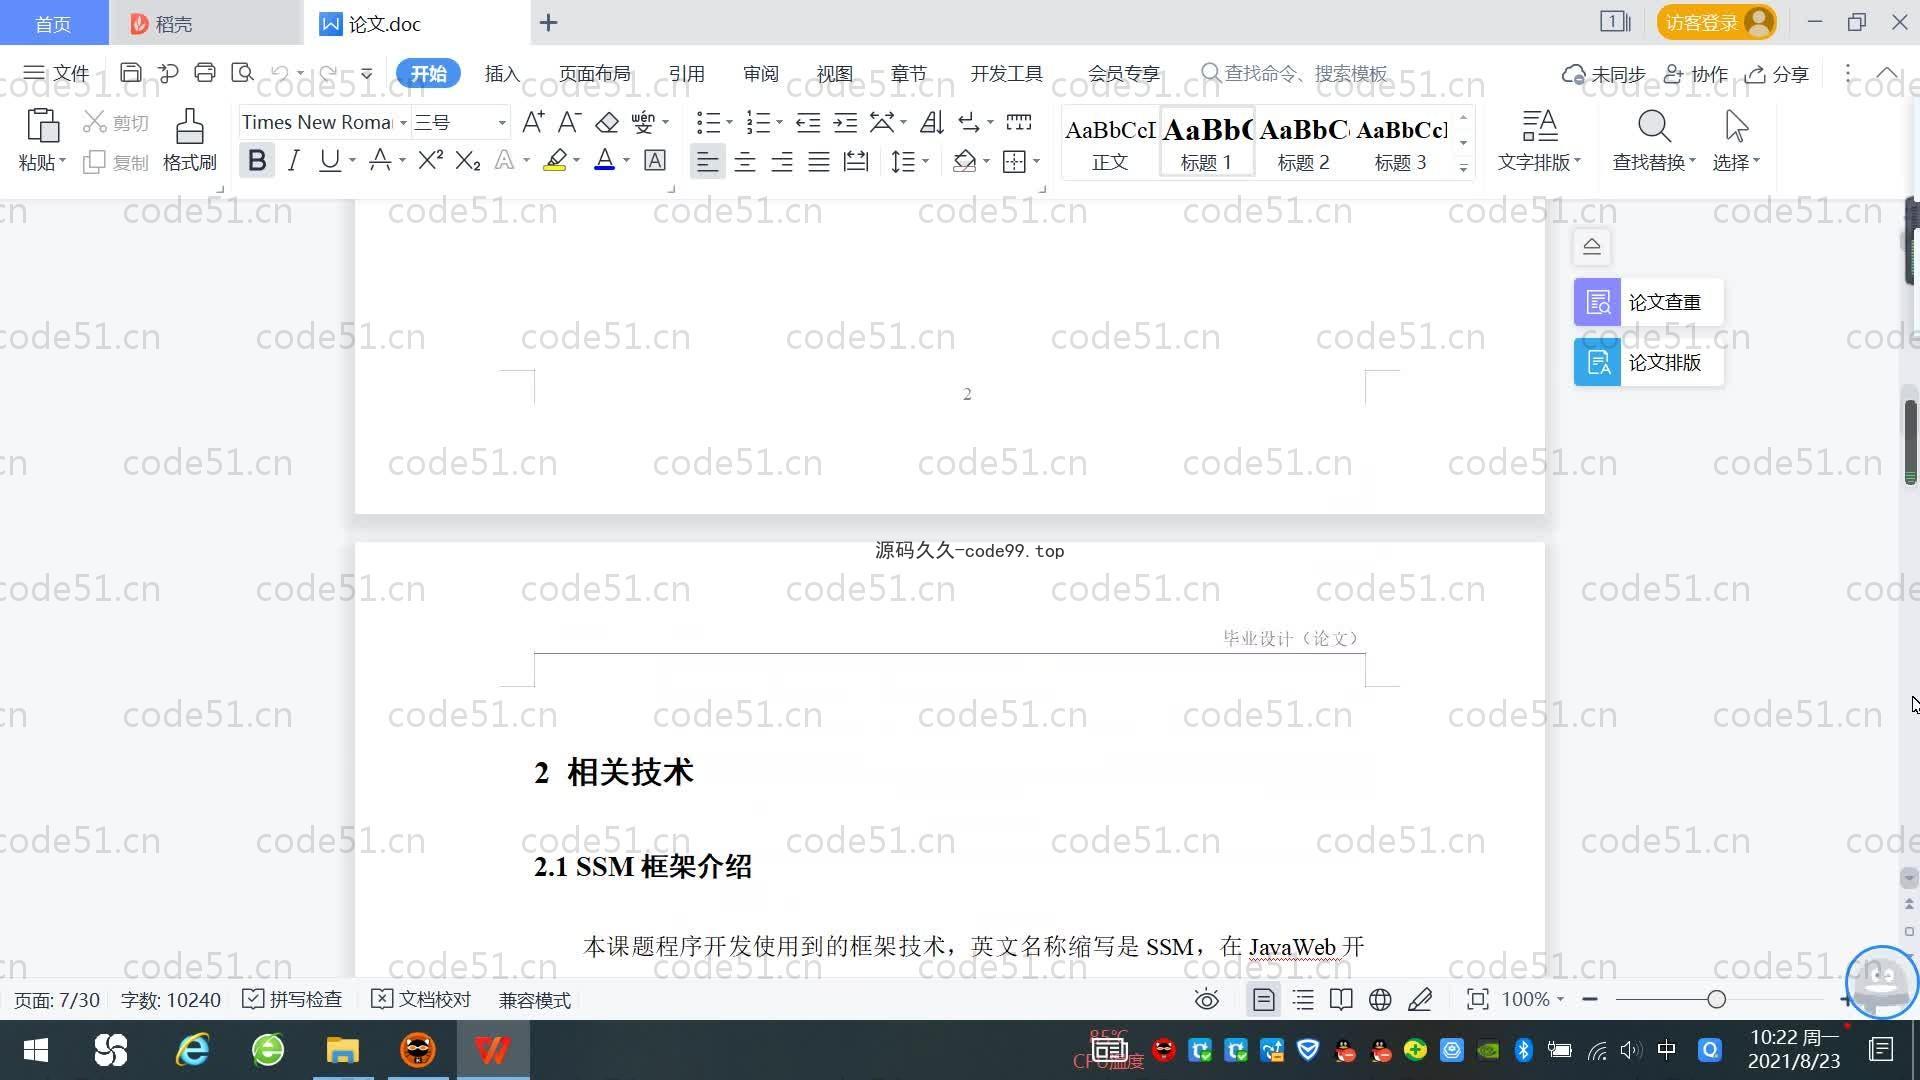Apply subscript formatting
Screen dimensions: 1920x1080
point(468,160)
